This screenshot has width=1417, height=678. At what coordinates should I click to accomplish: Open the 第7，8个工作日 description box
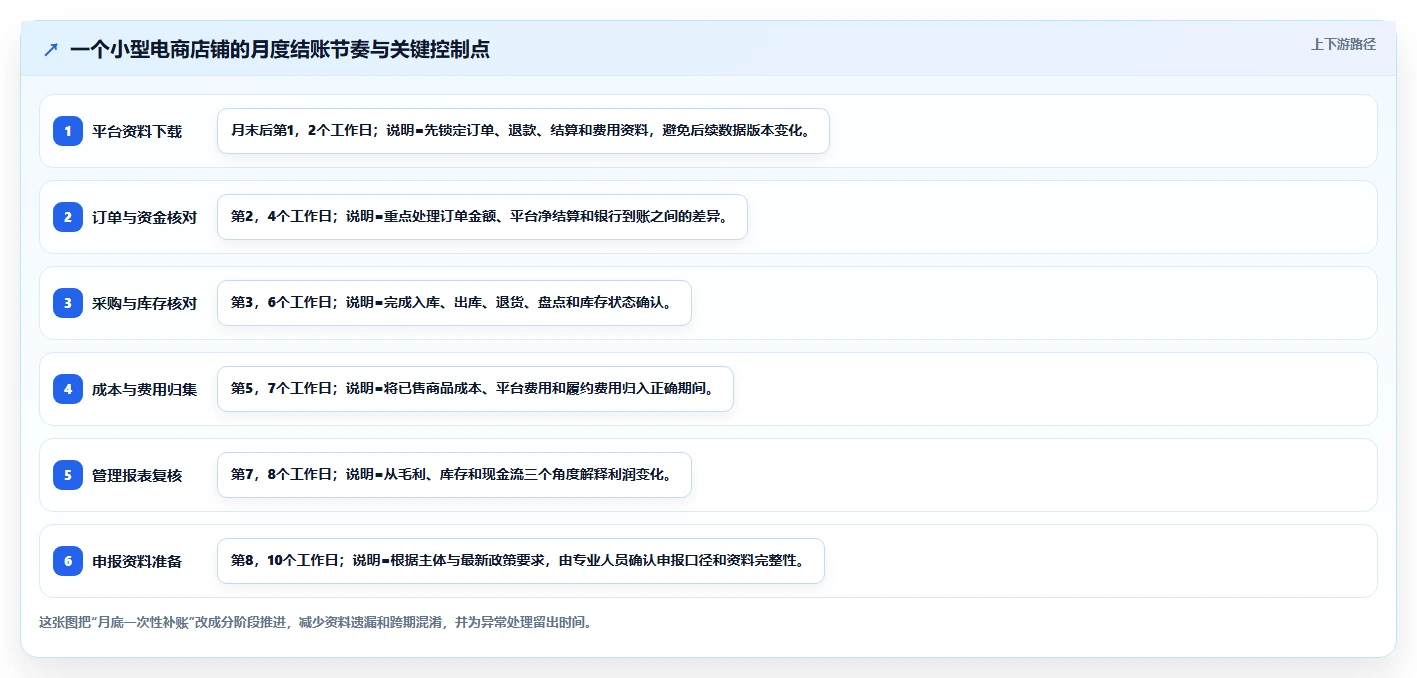pyautogui.click(x=454, y=475)
